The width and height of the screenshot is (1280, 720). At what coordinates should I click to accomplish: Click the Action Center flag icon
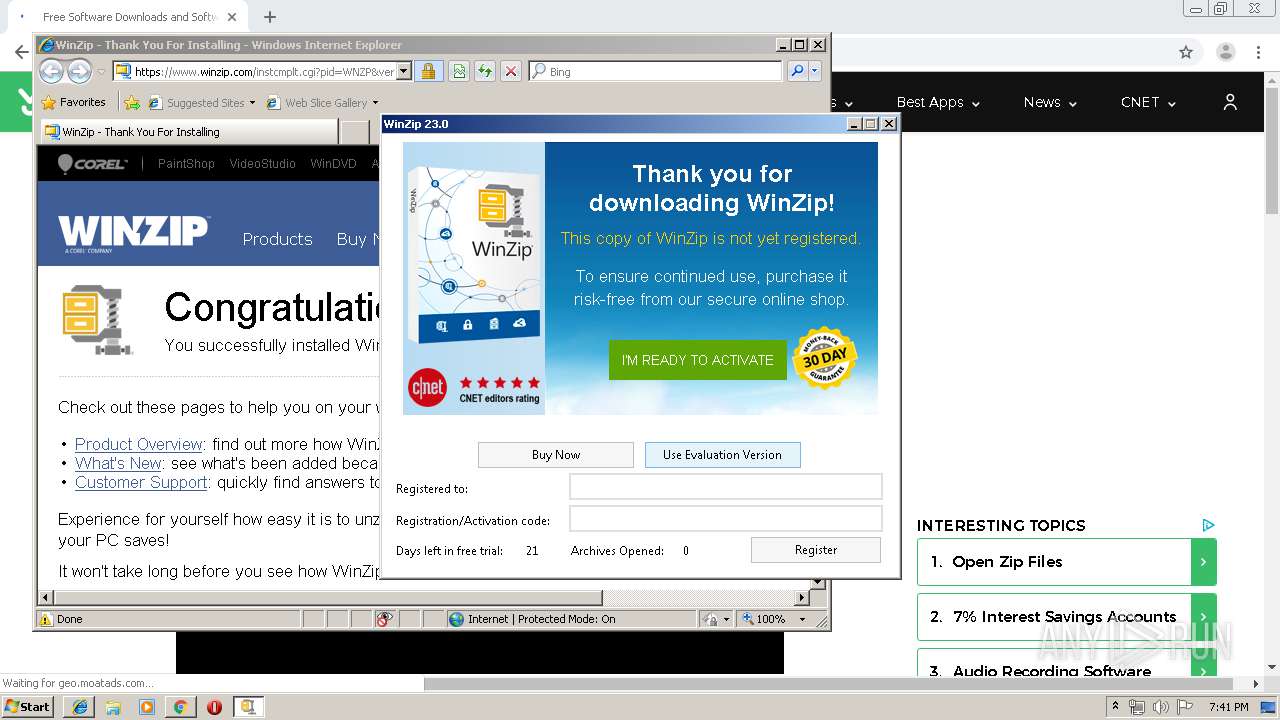(x=1185, y=707)
